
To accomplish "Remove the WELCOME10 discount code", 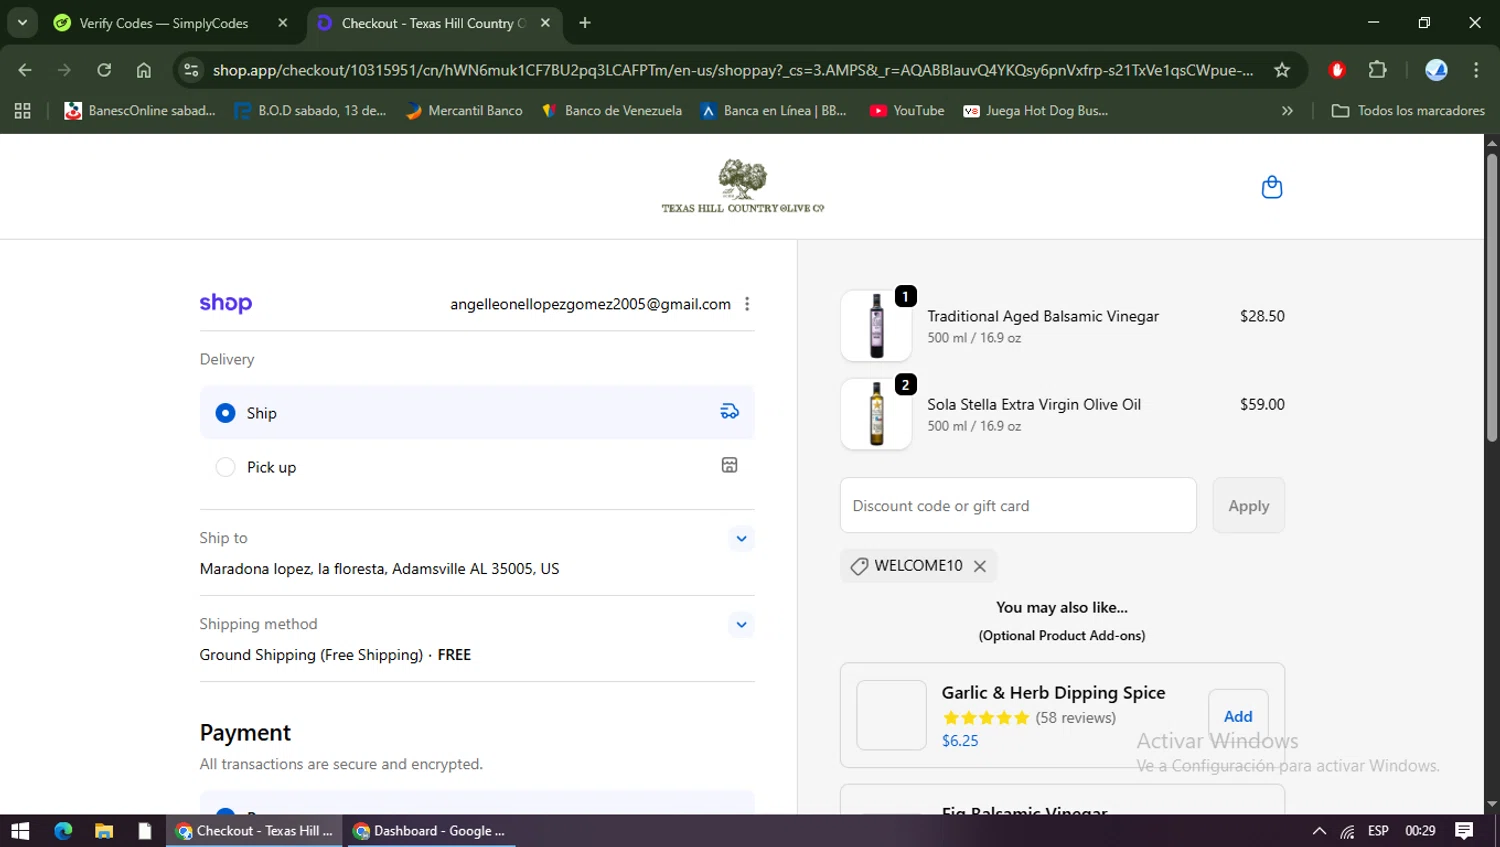I will pyautogui.click(x=980, y=566).
